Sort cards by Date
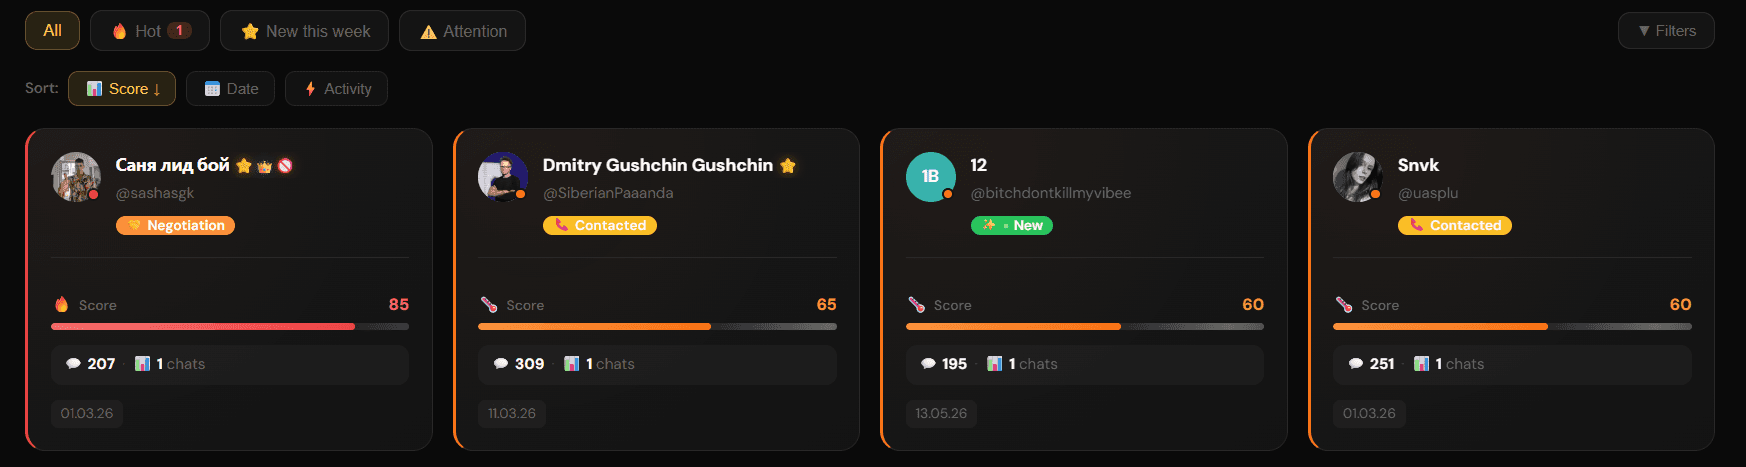The width and height of the screenshot is (1746, 467). (x=231, y=89)
